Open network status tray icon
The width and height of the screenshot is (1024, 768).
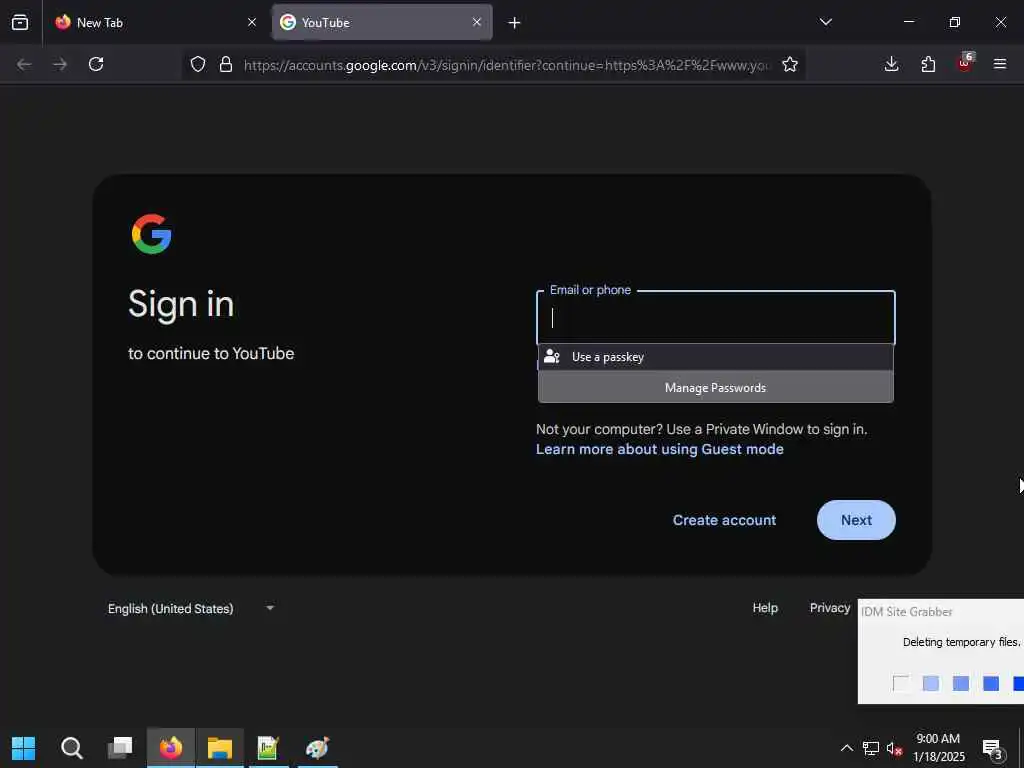(871, 748)
